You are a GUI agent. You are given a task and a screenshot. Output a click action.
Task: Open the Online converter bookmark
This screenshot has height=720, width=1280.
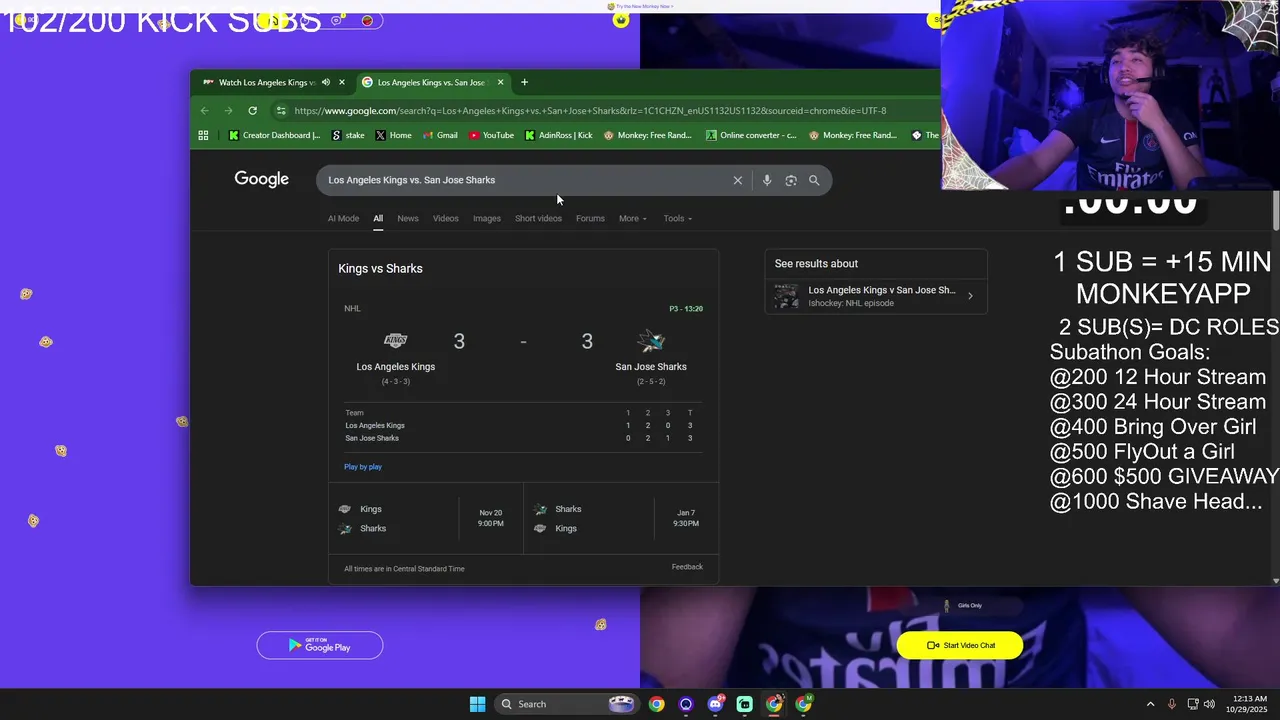point(750,135)
